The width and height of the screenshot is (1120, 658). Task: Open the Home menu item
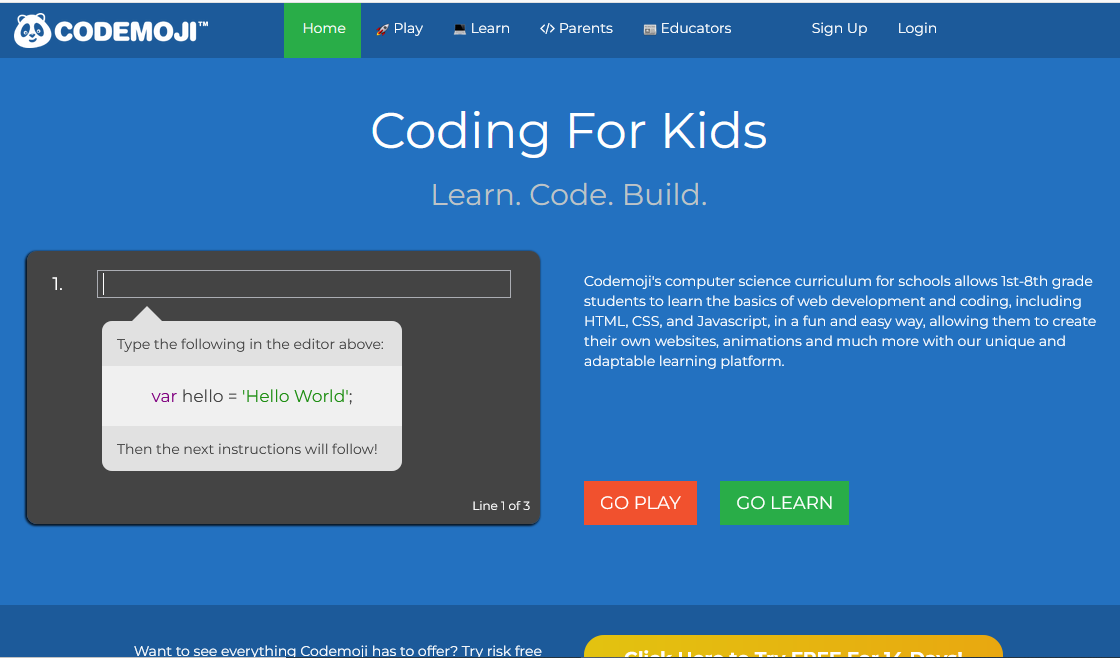tap(323, 30)
